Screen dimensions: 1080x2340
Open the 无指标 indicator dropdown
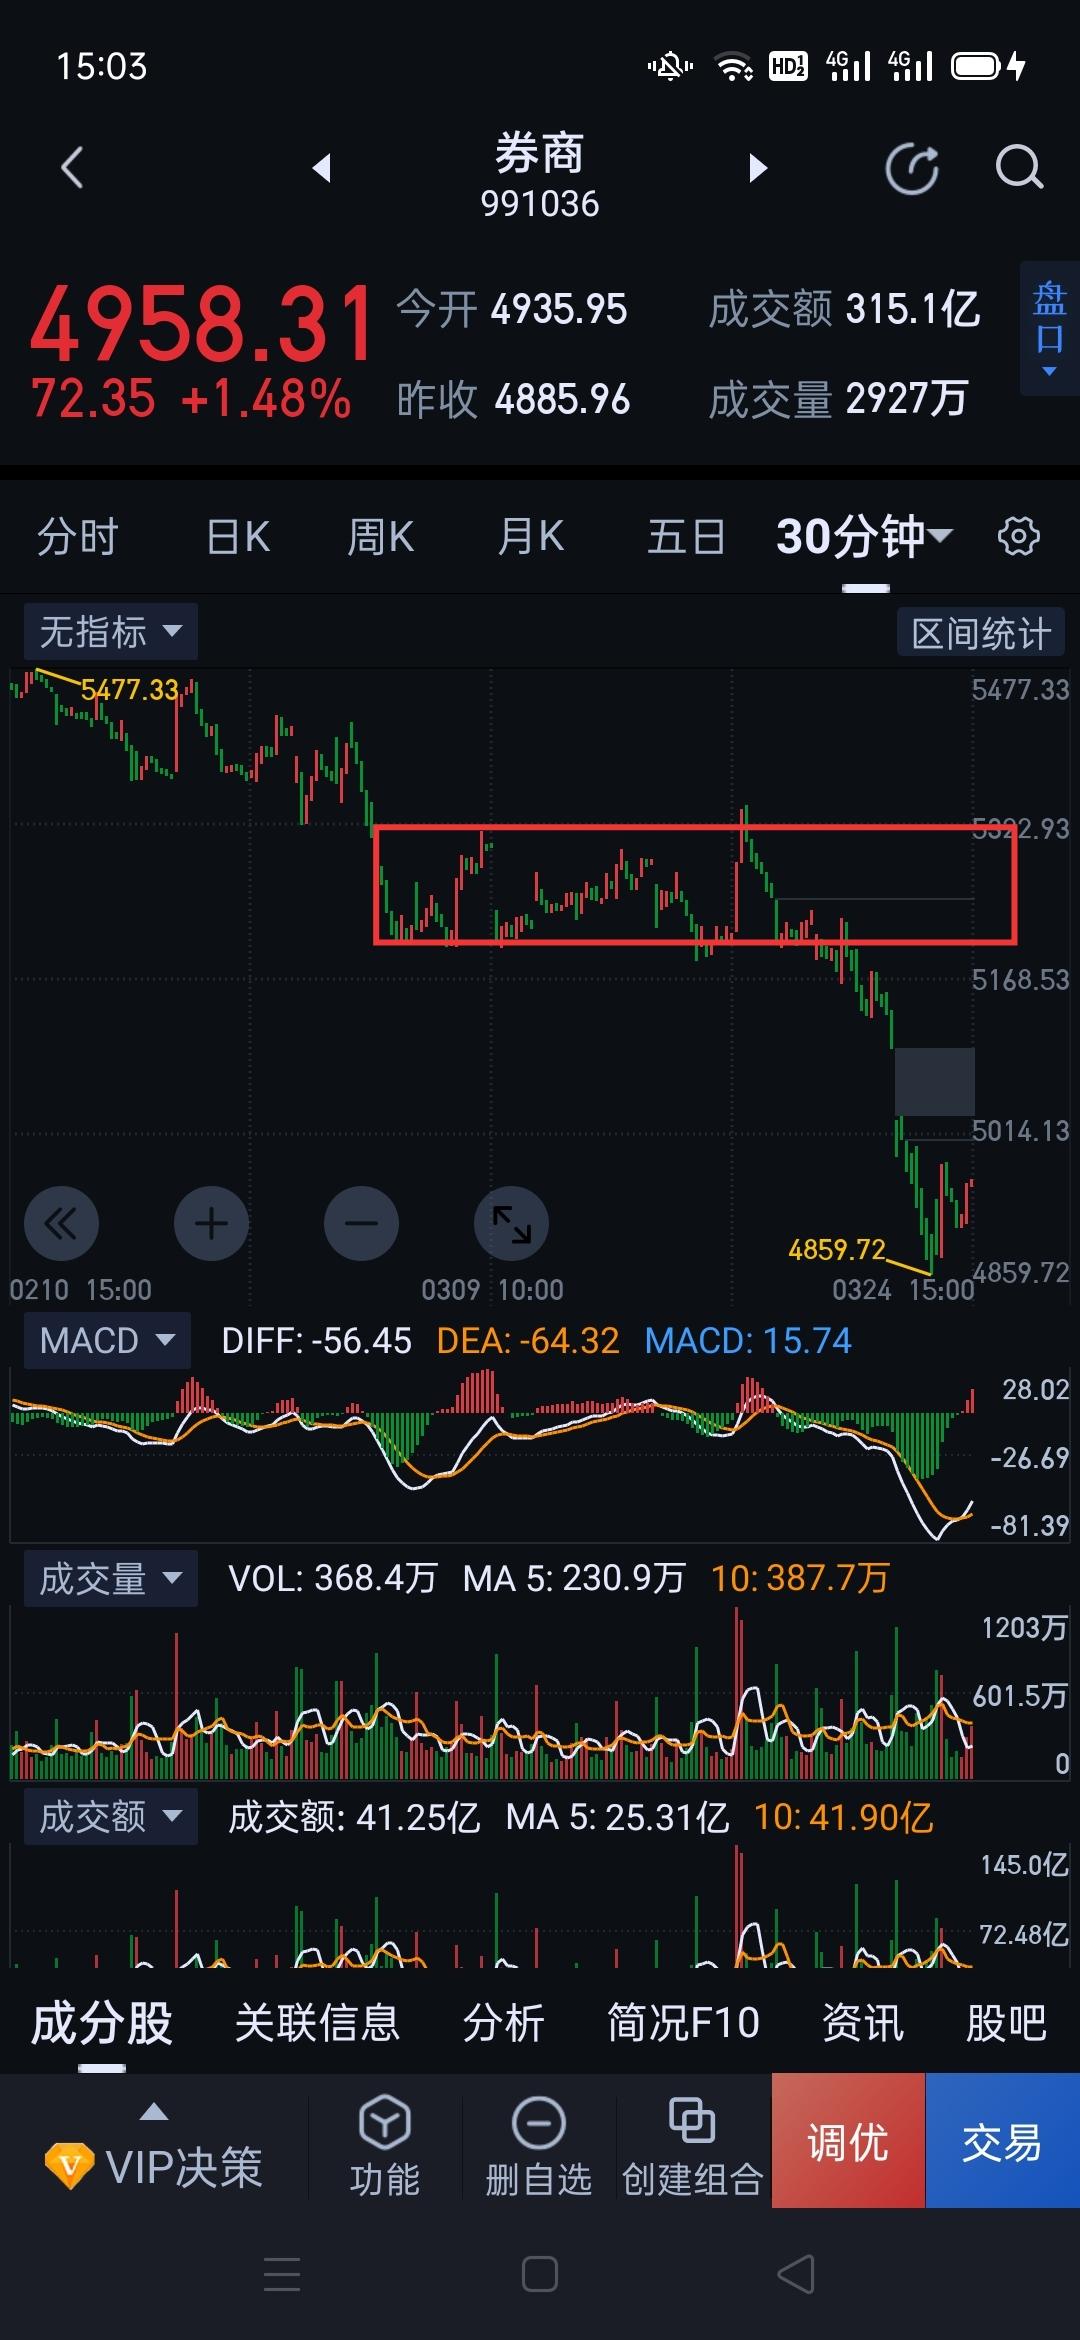[110, 631]
